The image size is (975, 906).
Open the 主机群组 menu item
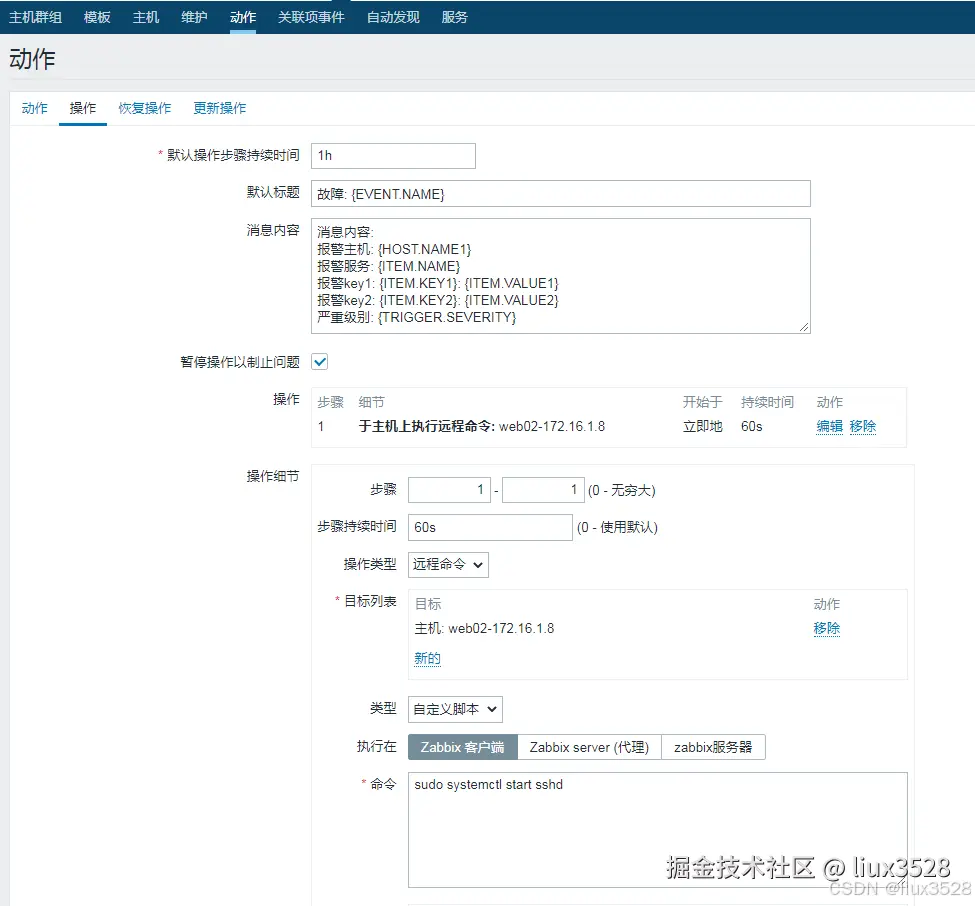(x=35, y=16)
